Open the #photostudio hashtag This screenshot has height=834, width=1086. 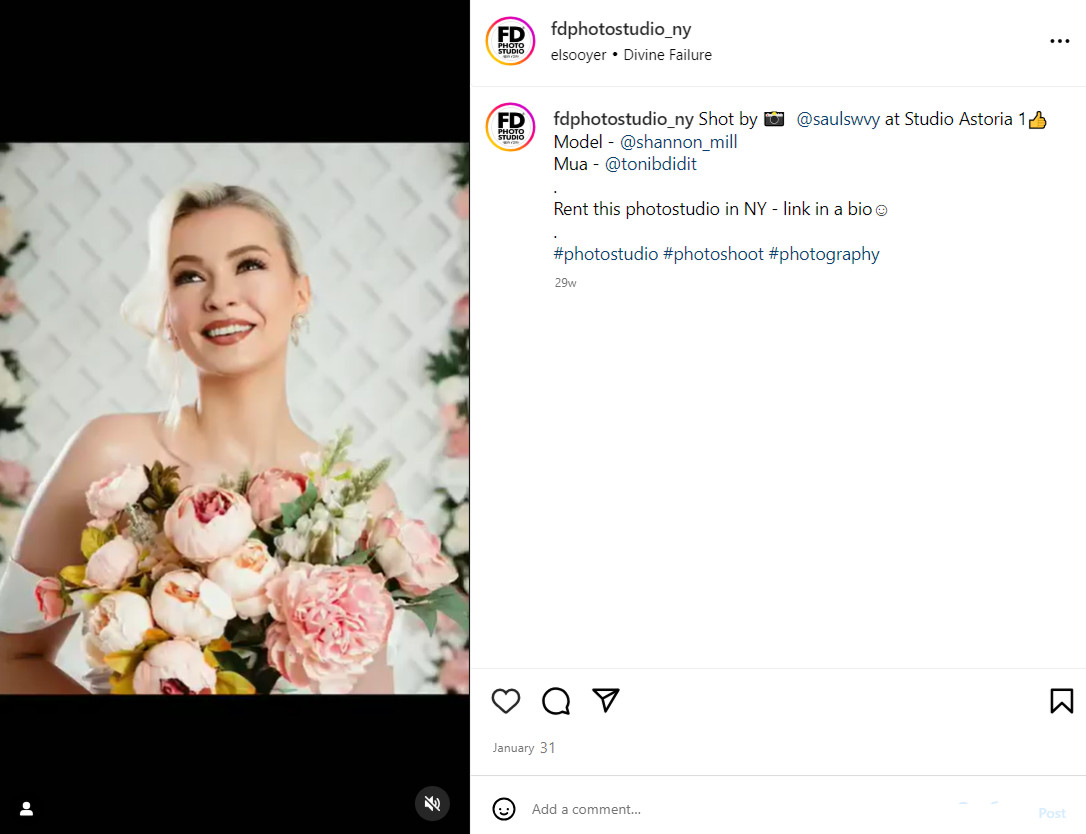tap(605, 254)
